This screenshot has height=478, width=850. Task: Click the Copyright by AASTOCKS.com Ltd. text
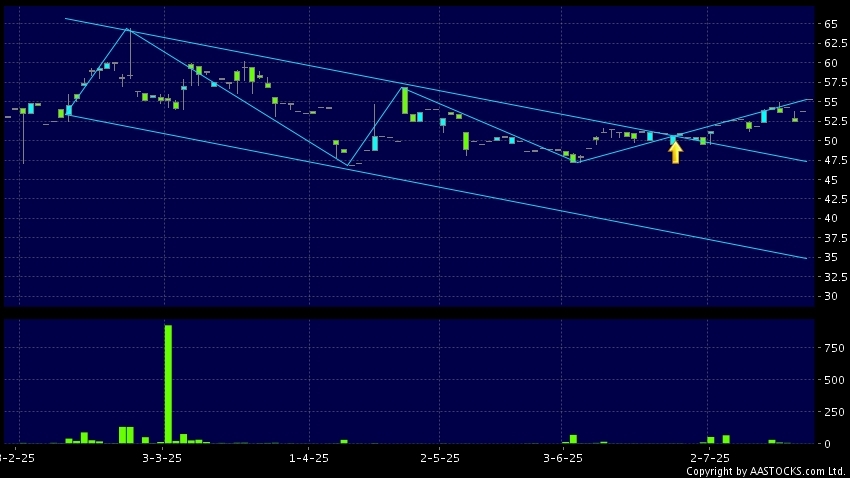coord(766,471)
